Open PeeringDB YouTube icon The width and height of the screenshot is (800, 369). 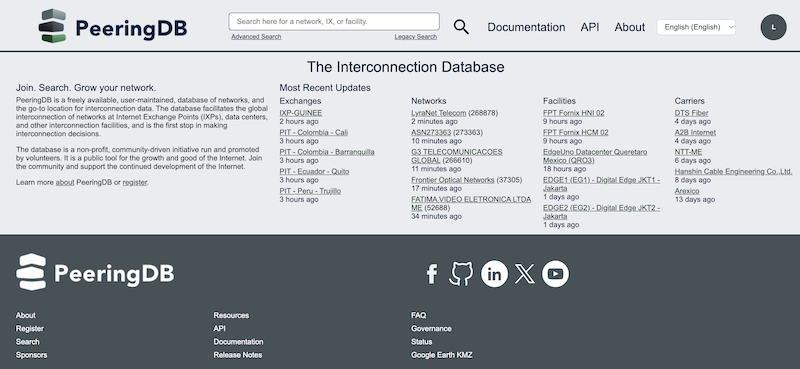555,274
